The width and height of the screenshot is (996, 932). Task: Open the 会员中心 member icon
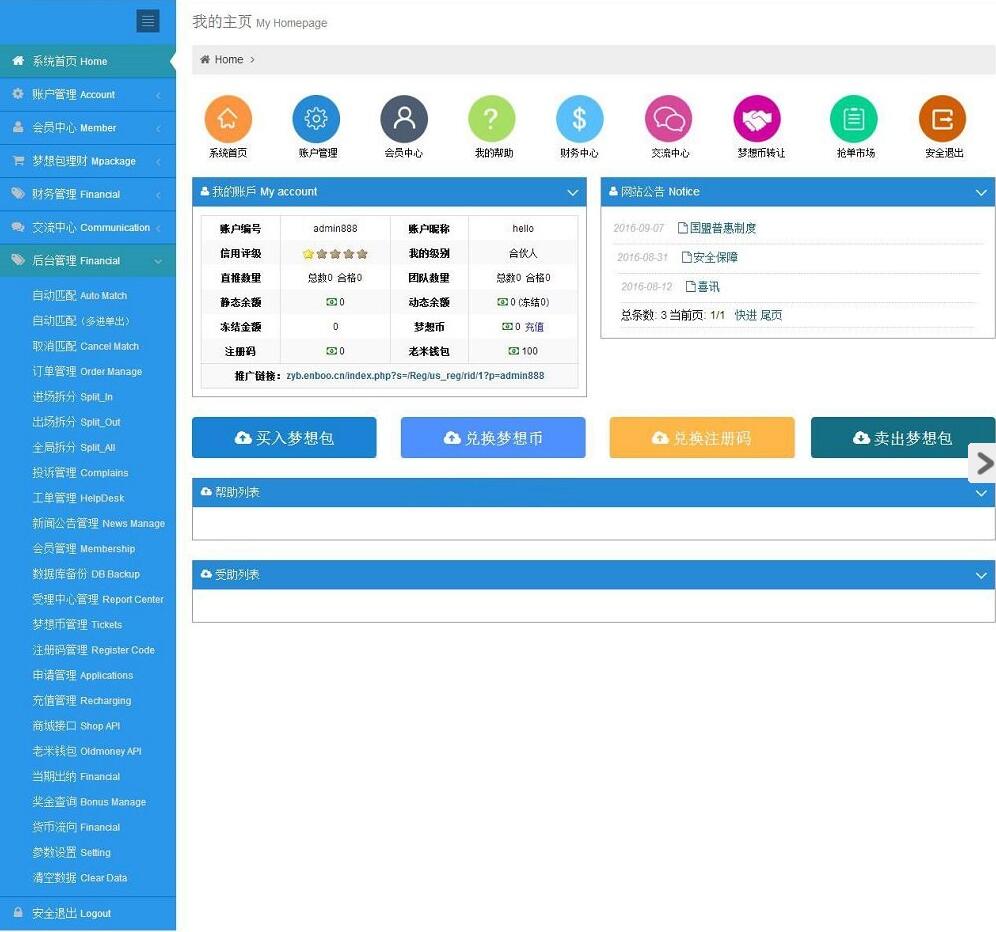(x=404, y=120)
